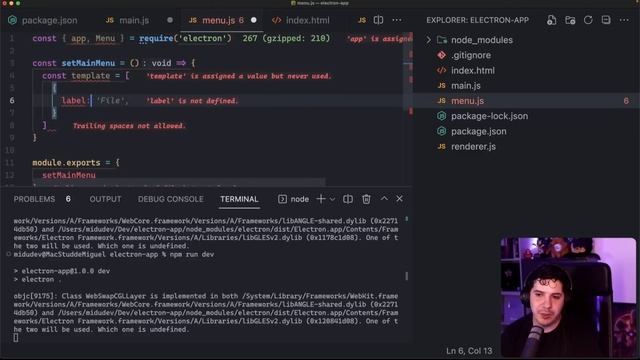Create a new file in Explorer
The width and height of the screenshot is (640, 360).
click(551, 20)
